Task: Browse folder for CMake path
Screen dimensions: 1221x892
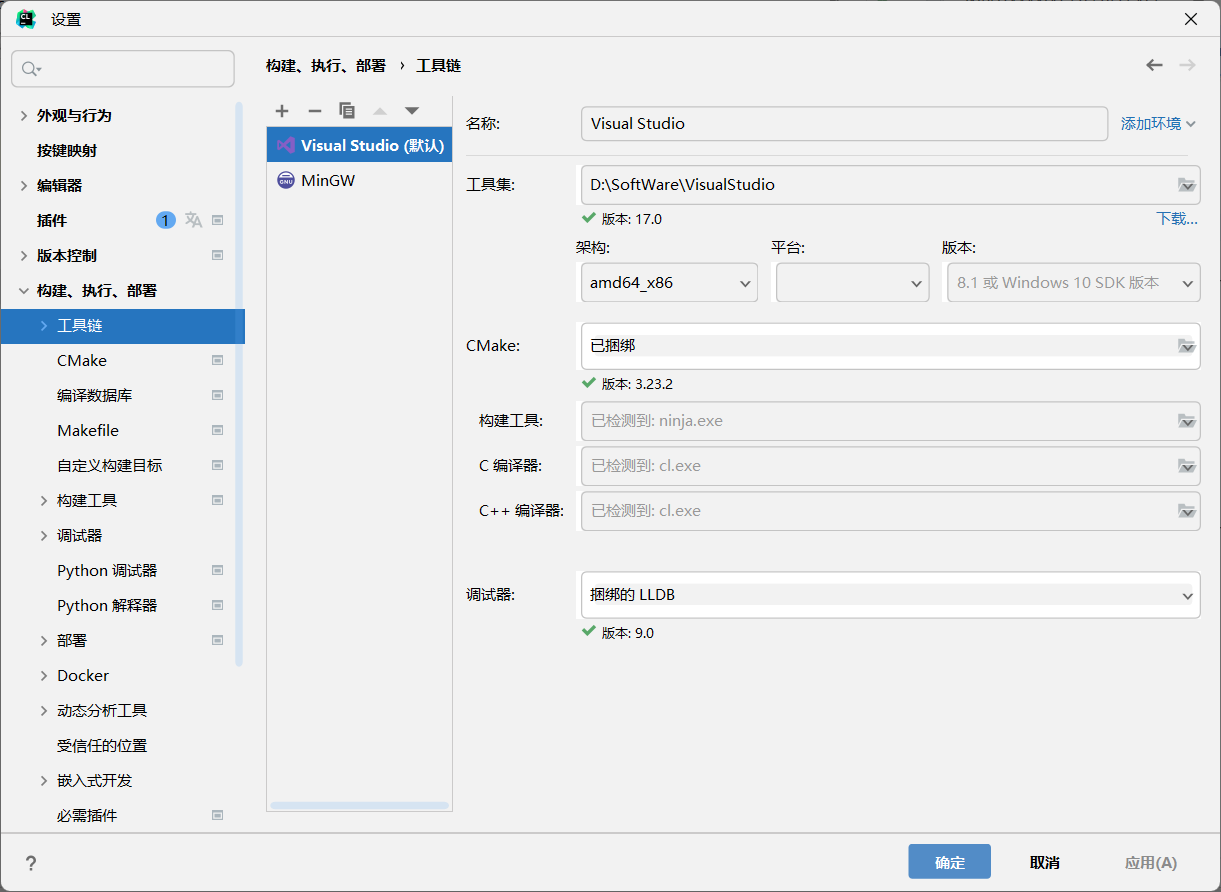Action: [1186, 346]
